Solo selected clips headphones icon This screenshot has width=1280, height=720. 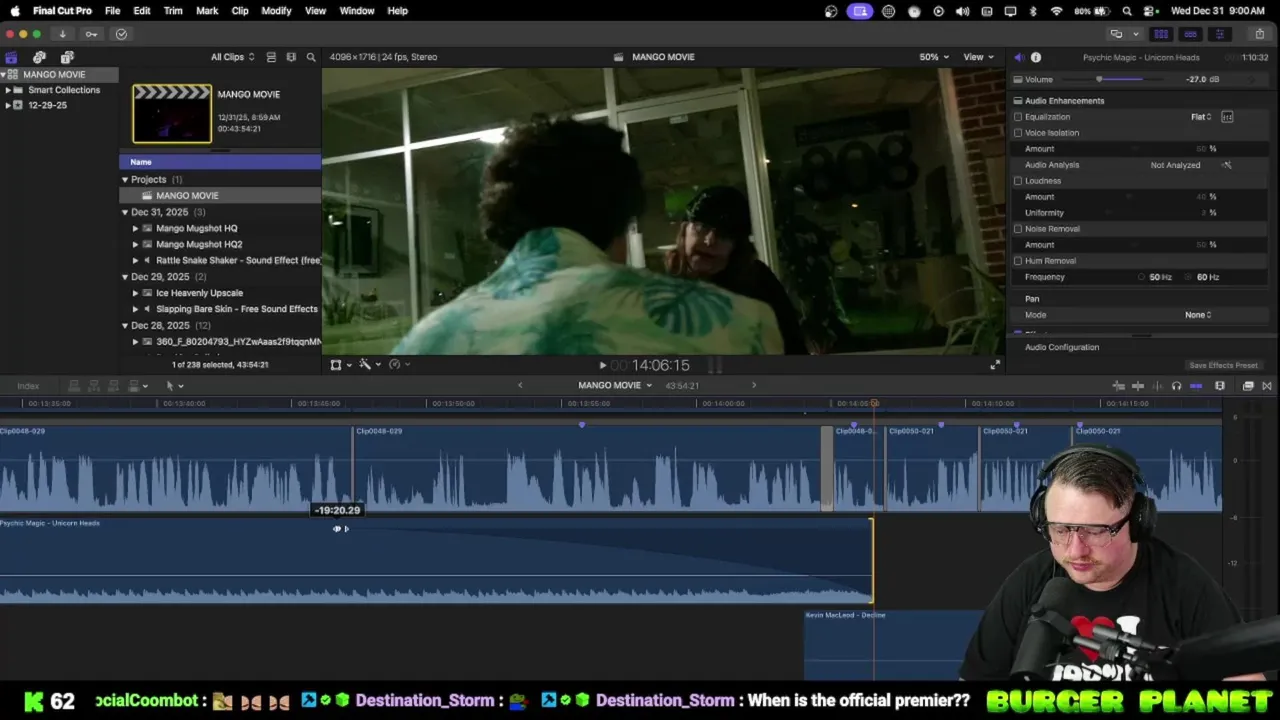point(1176,386)
